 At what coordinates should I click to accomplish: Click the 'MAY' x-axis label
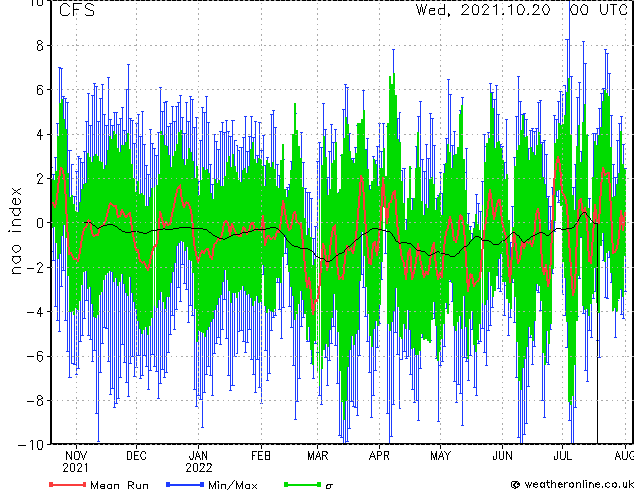click(440, 456)
